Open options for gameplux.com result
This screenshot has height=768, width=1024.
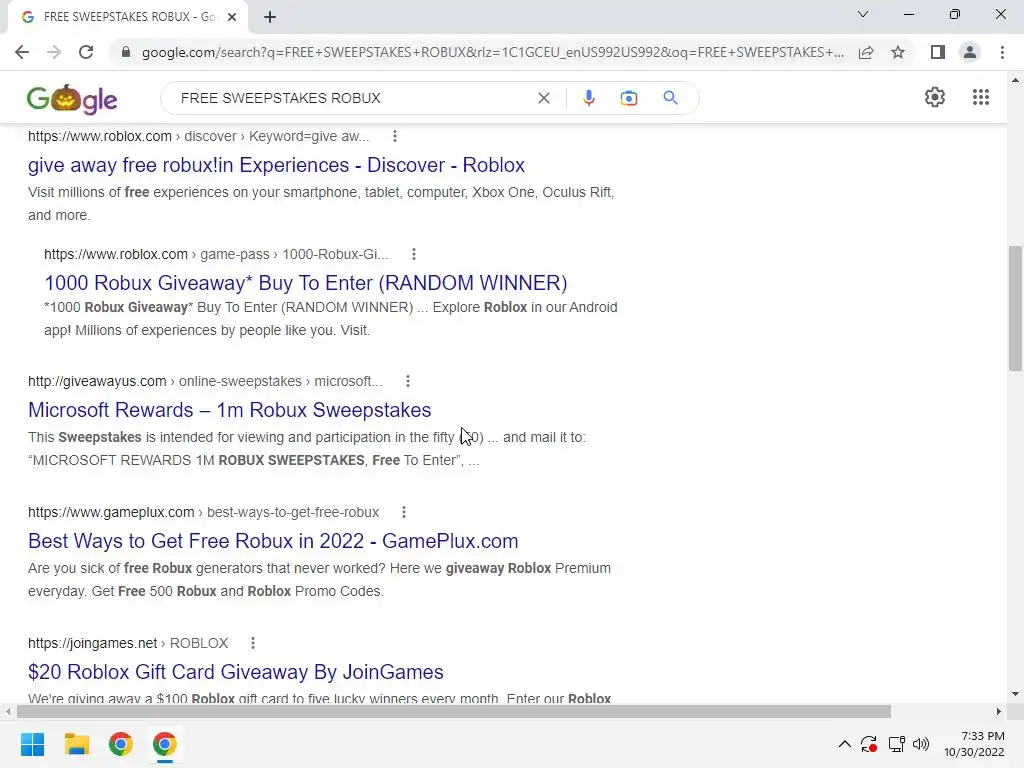[x=404, y=512]
